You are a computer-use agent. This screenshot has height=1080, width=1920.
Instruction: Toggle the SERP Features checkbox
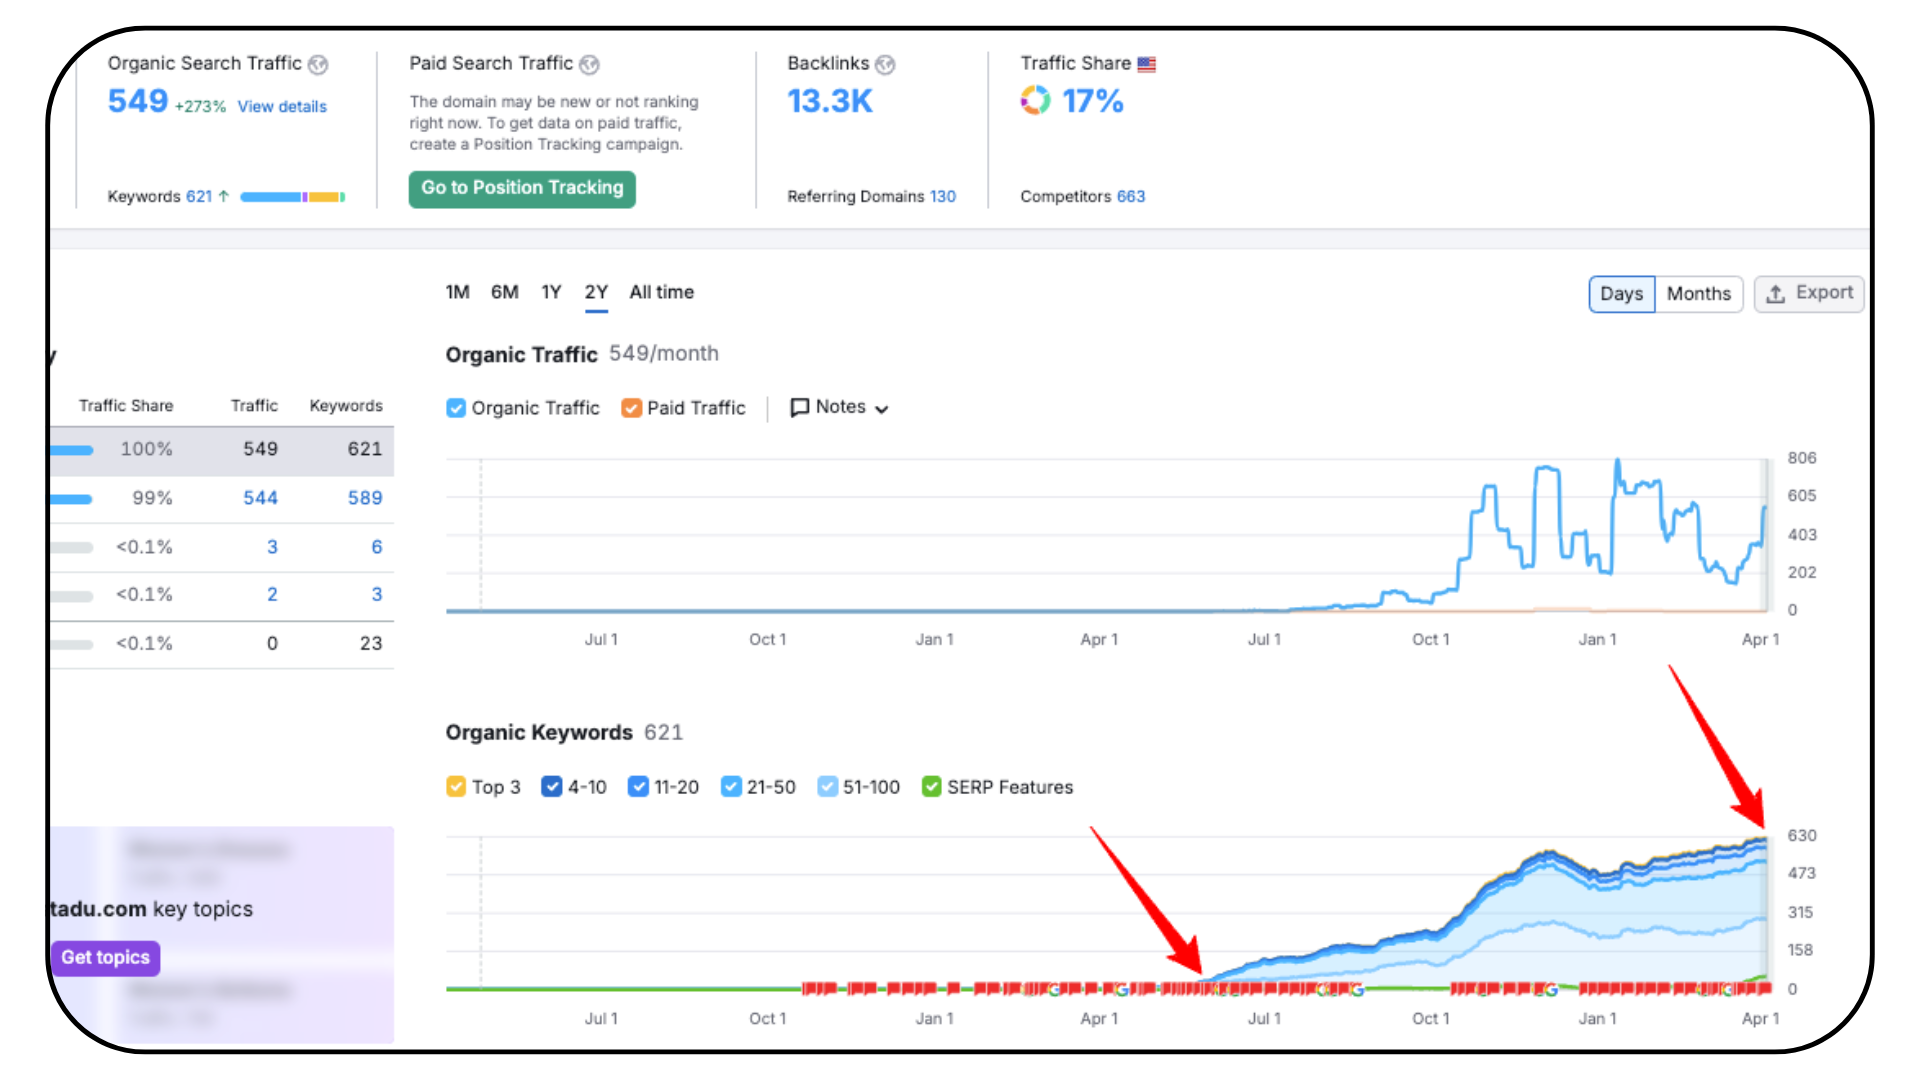pyautogui.click(x=931, y=787)
